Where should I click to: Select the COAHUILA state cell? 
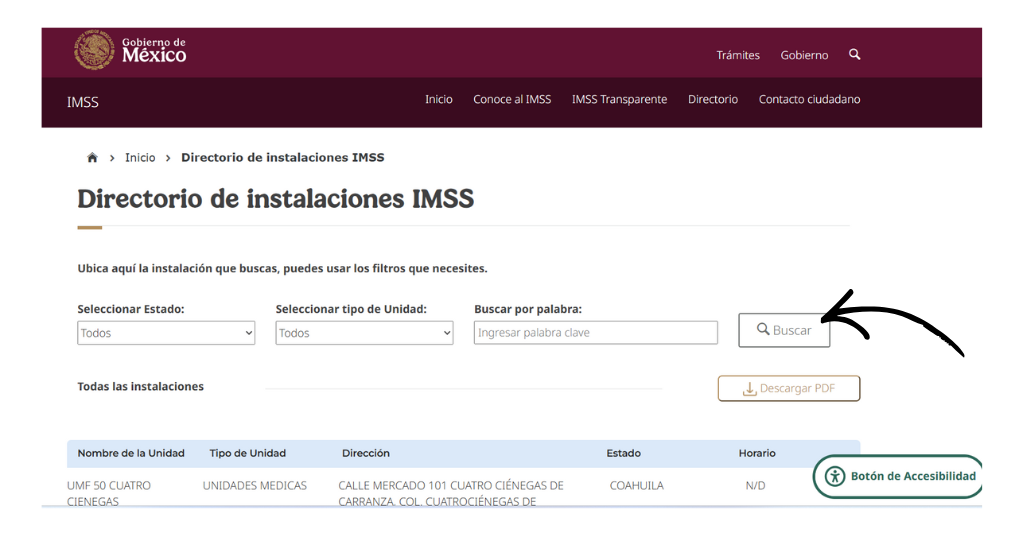pyautogui.click(x=637, y=486)
